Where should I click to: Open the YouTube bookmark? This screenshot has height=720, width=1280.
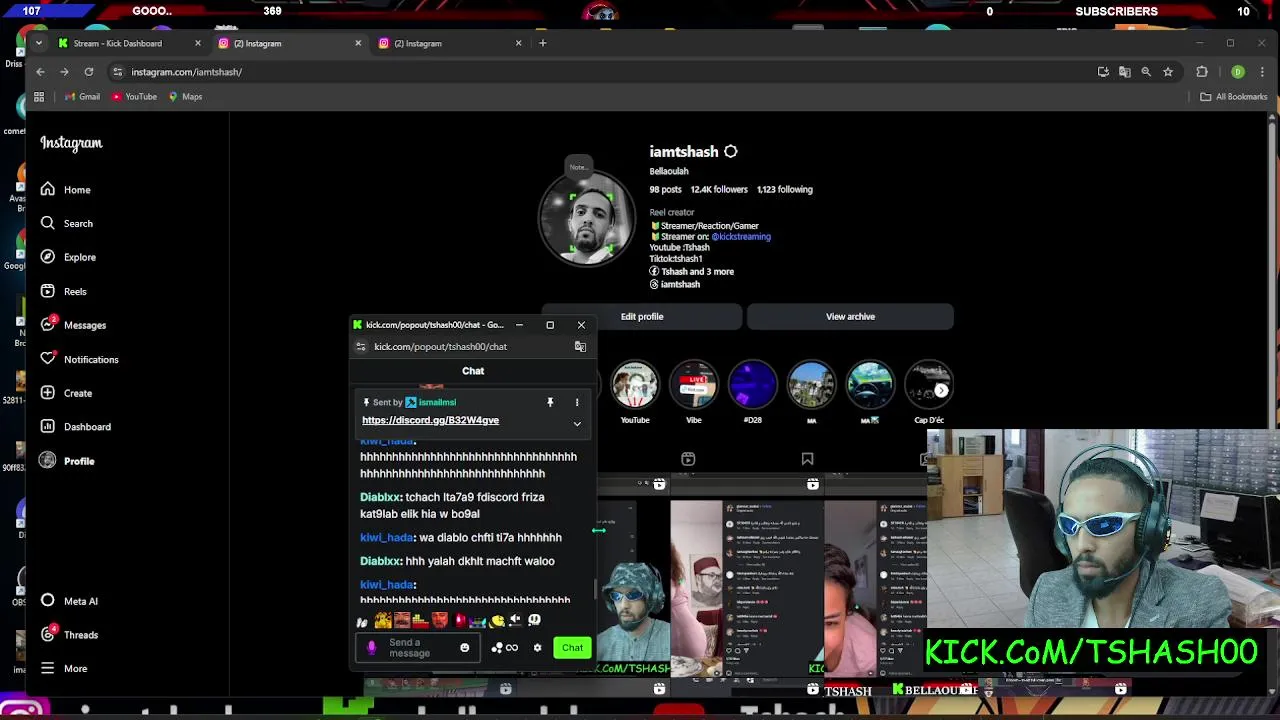134,97
